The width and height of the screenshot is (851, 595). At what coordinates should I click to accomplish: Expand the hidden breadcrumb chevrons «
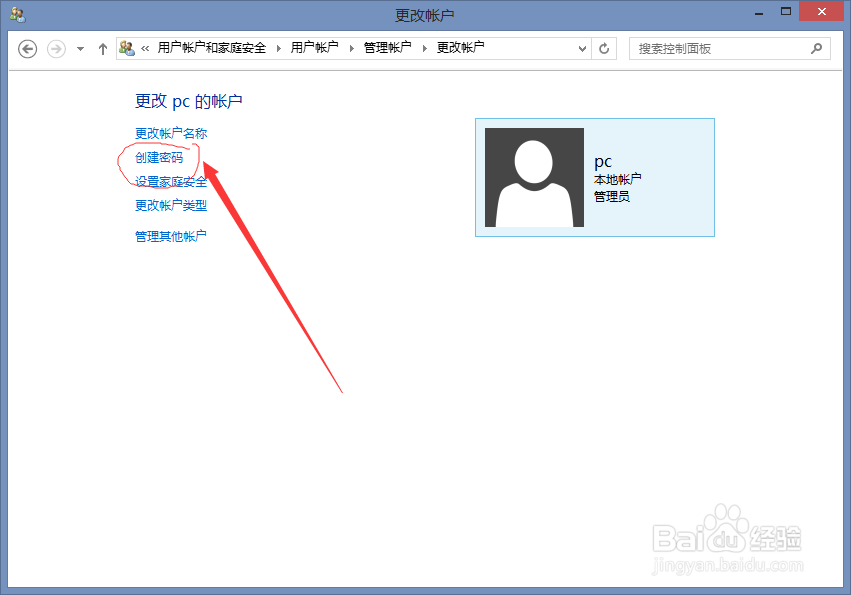145,48
